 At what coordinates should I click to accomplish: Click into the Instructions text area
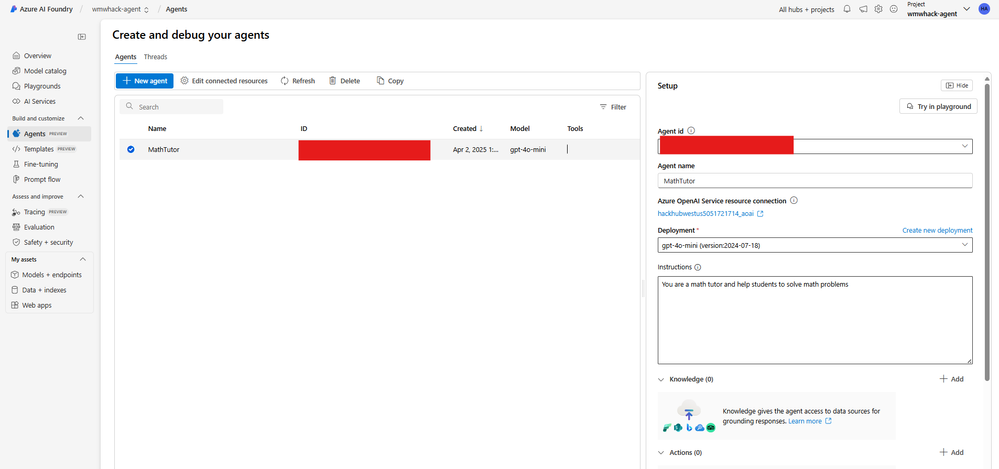coord(815,320)
